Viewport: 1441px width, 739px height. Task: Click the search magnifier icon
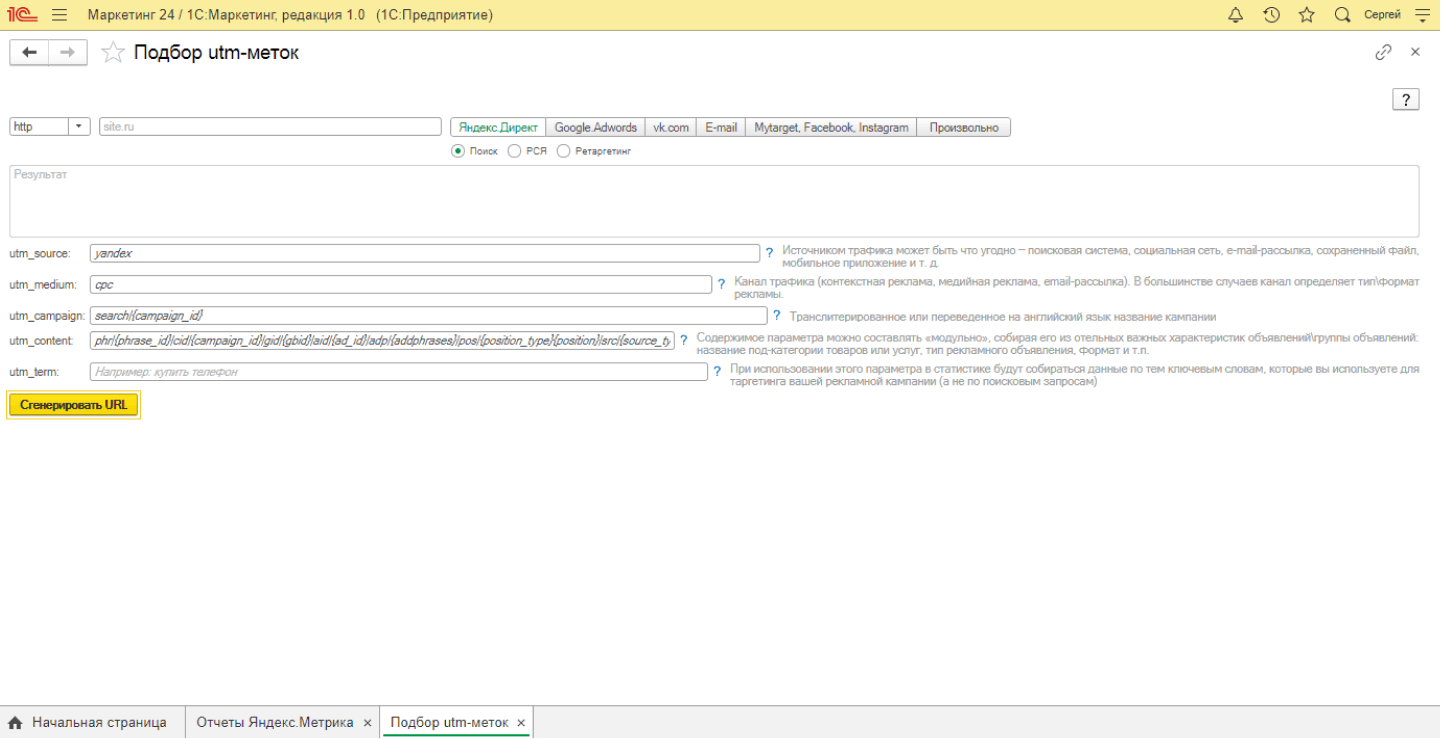[1342, 15]
